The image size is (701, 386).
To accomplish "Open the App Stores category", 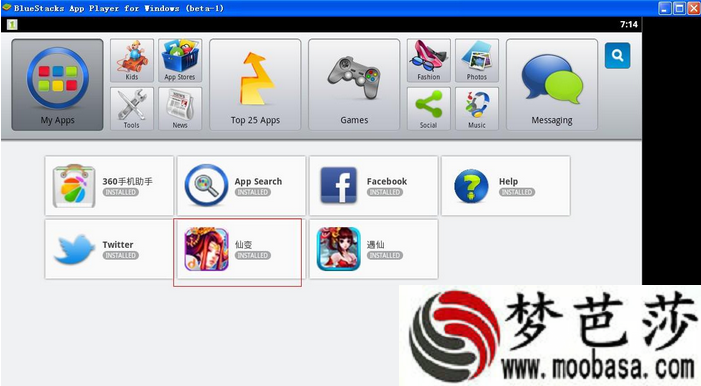I will 180,60.
